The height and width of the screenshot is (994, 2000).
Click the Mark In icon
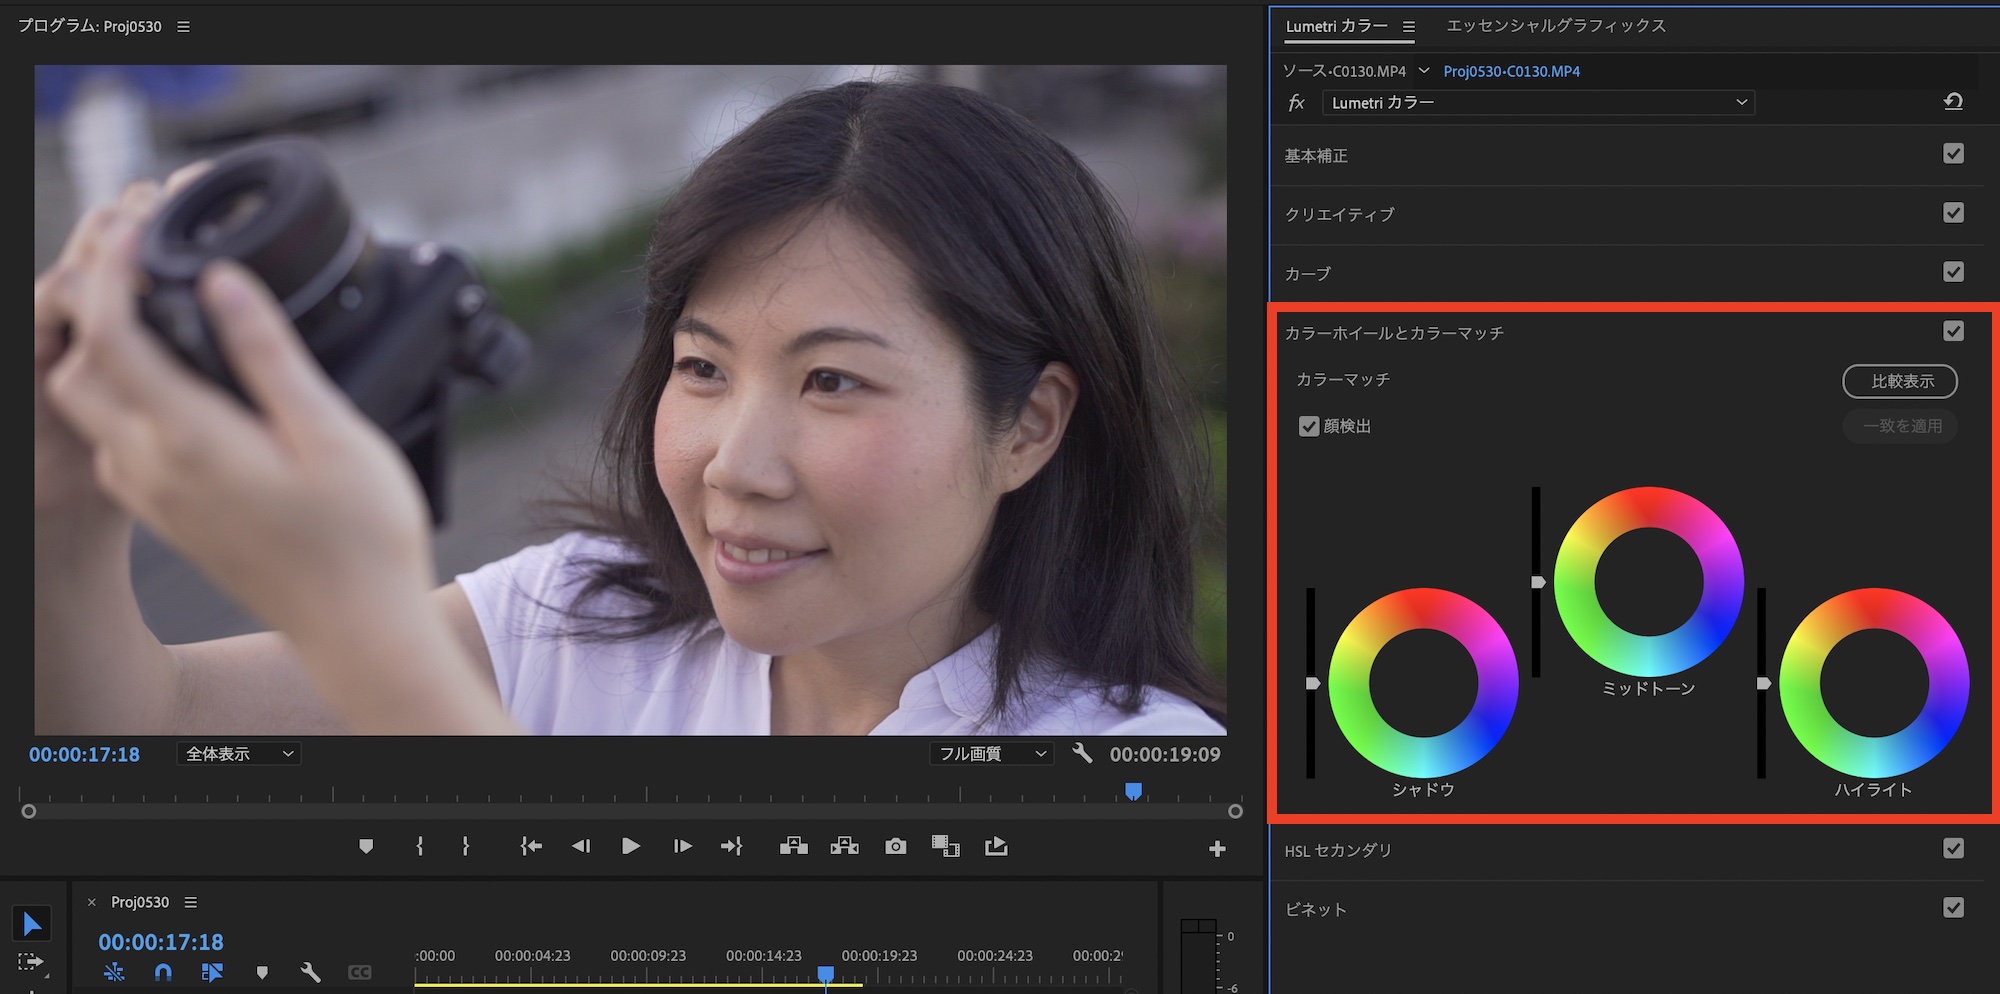point(419,845)
